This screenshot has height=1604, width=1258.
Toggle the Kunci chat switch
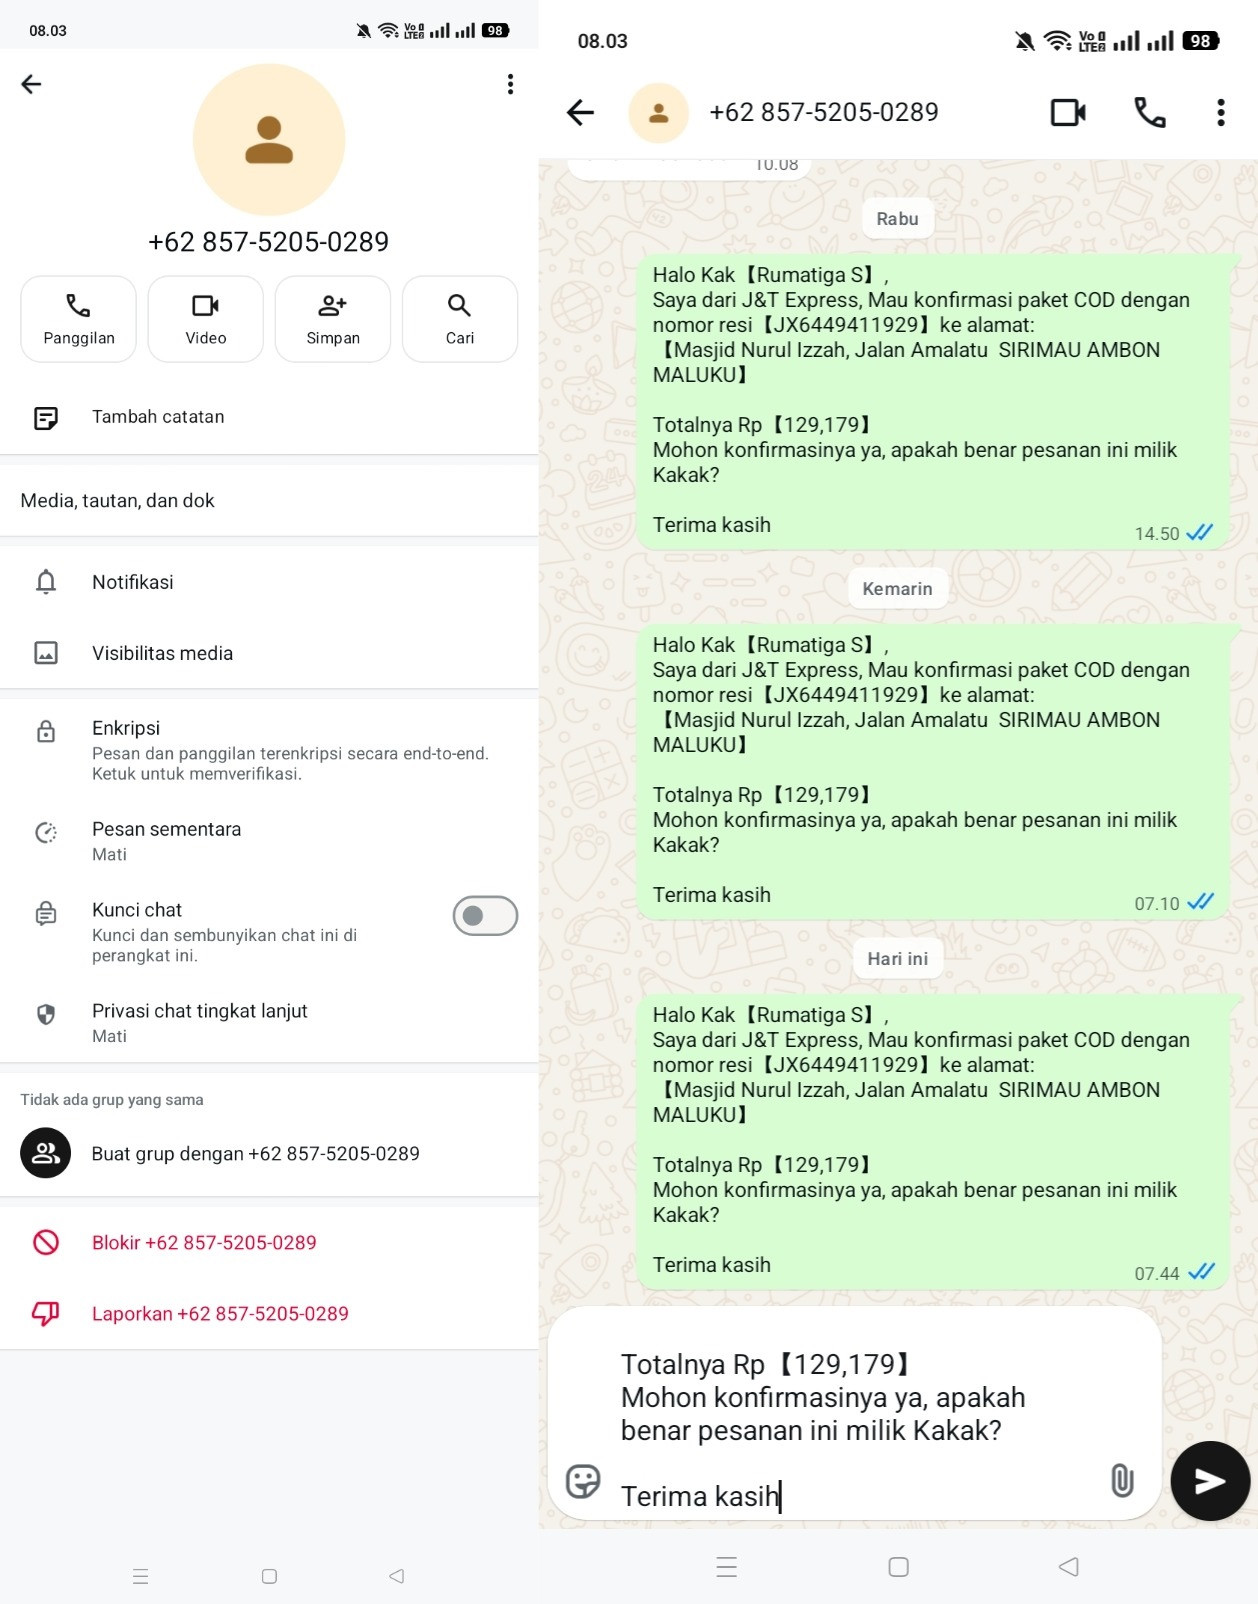[485, 916]
